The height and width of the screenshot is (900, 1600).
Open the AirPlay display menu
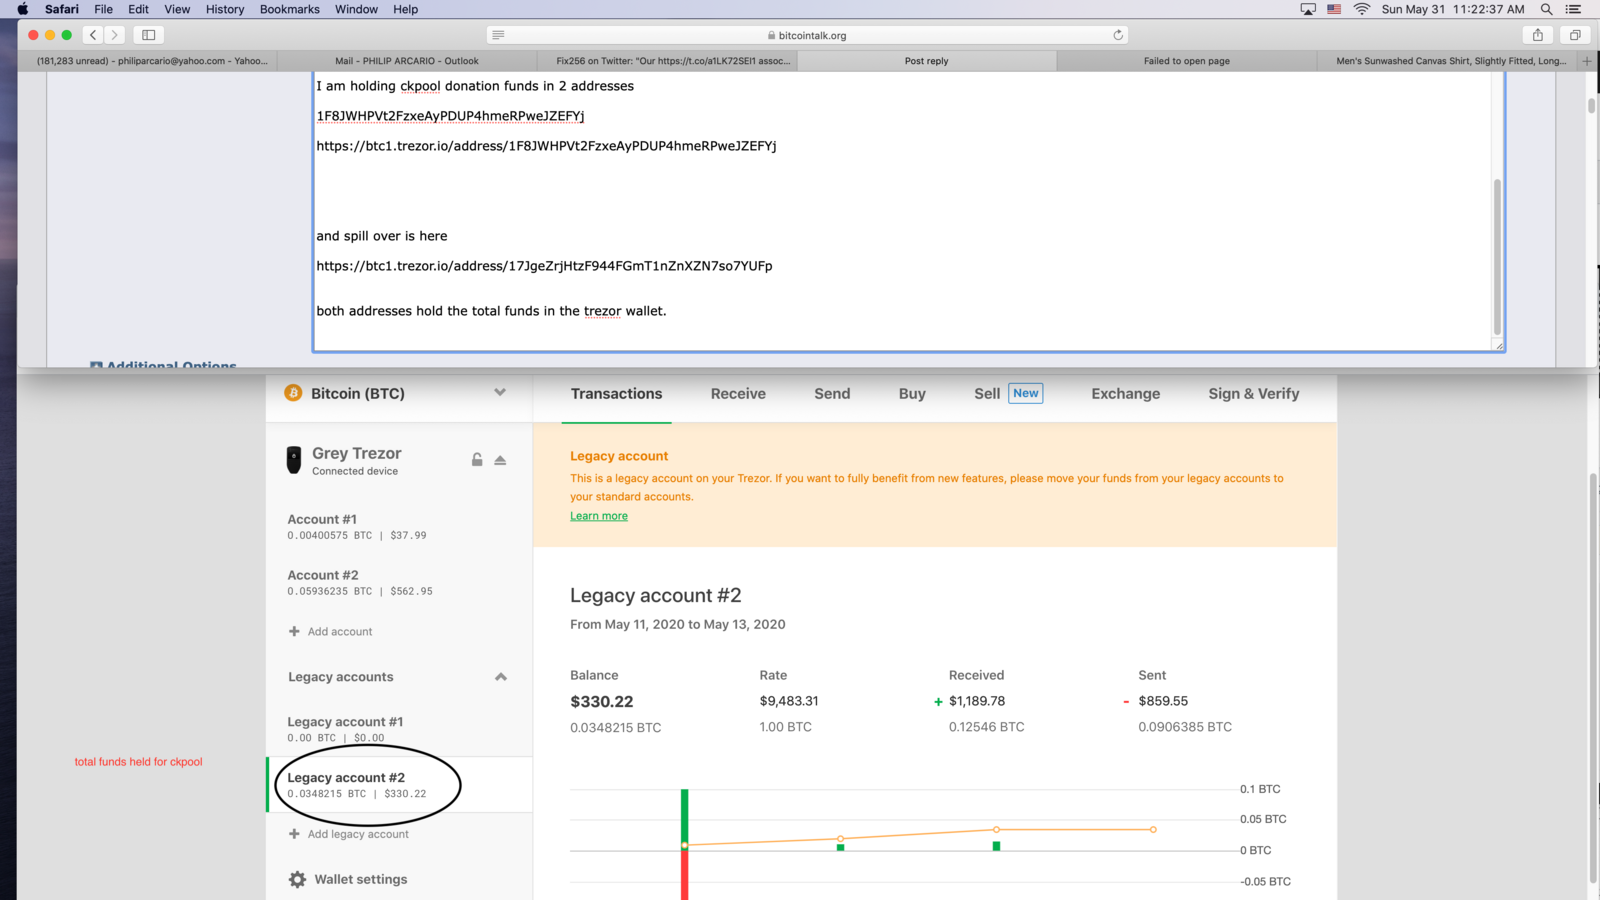click(1308, 9)
